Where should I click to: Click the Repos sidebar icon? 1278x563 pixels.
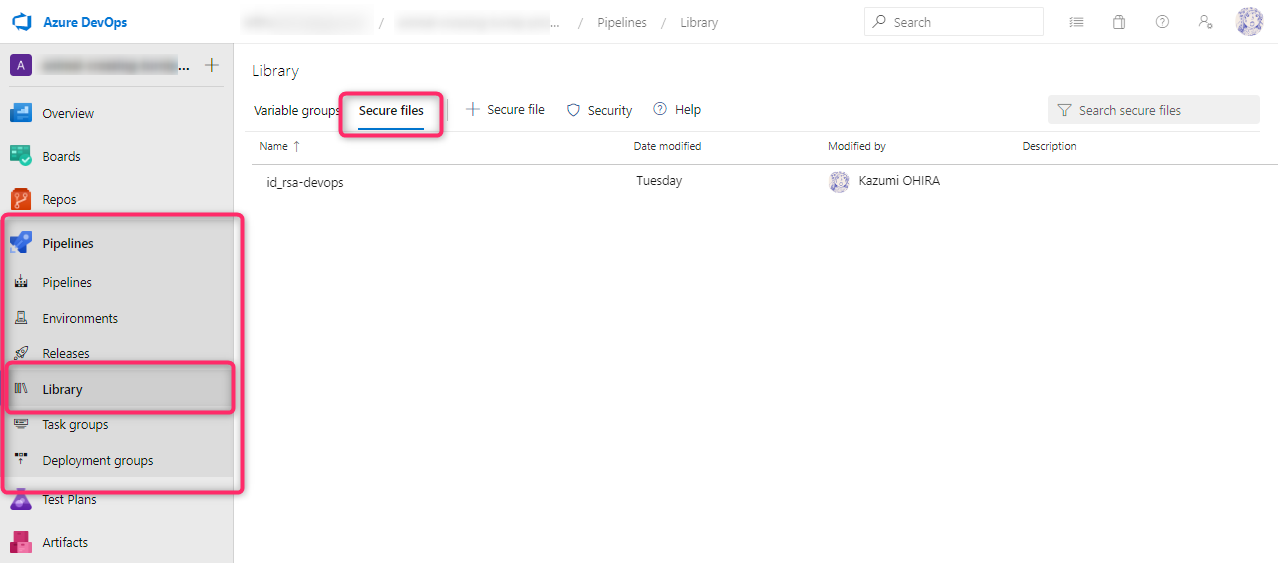point(21,199)
